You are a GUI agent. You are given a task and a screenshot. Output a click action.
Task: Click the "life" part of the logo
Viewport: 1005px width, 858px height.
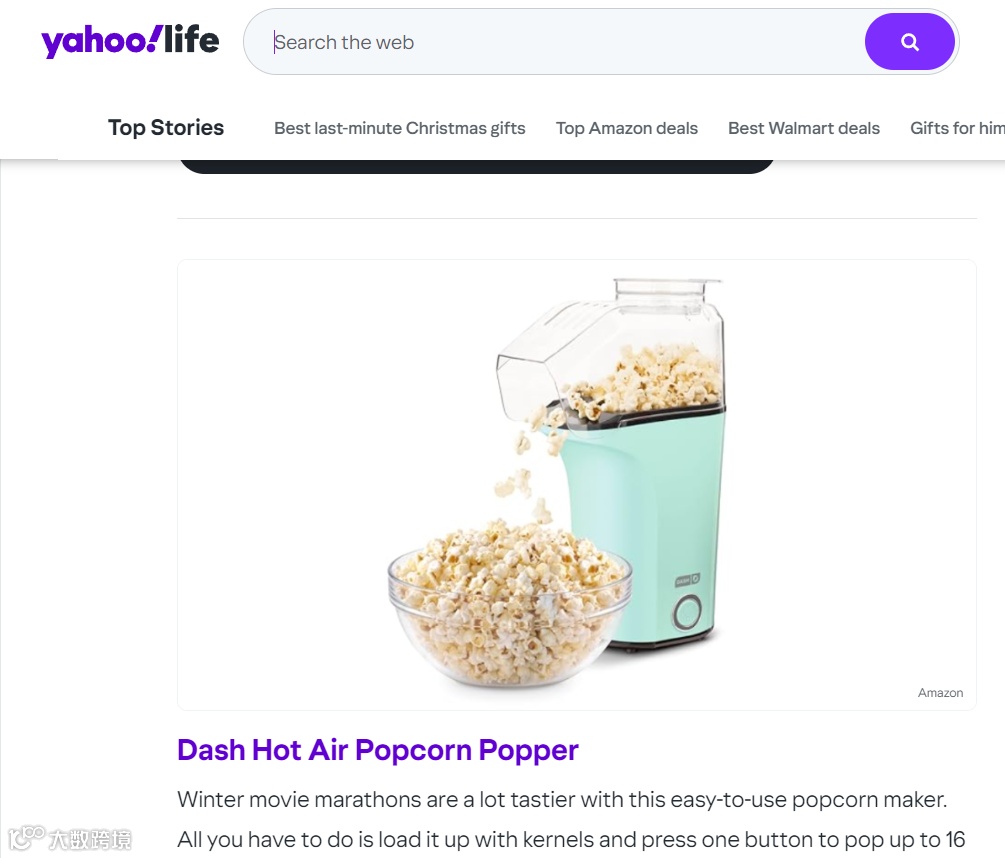[192, 40]
